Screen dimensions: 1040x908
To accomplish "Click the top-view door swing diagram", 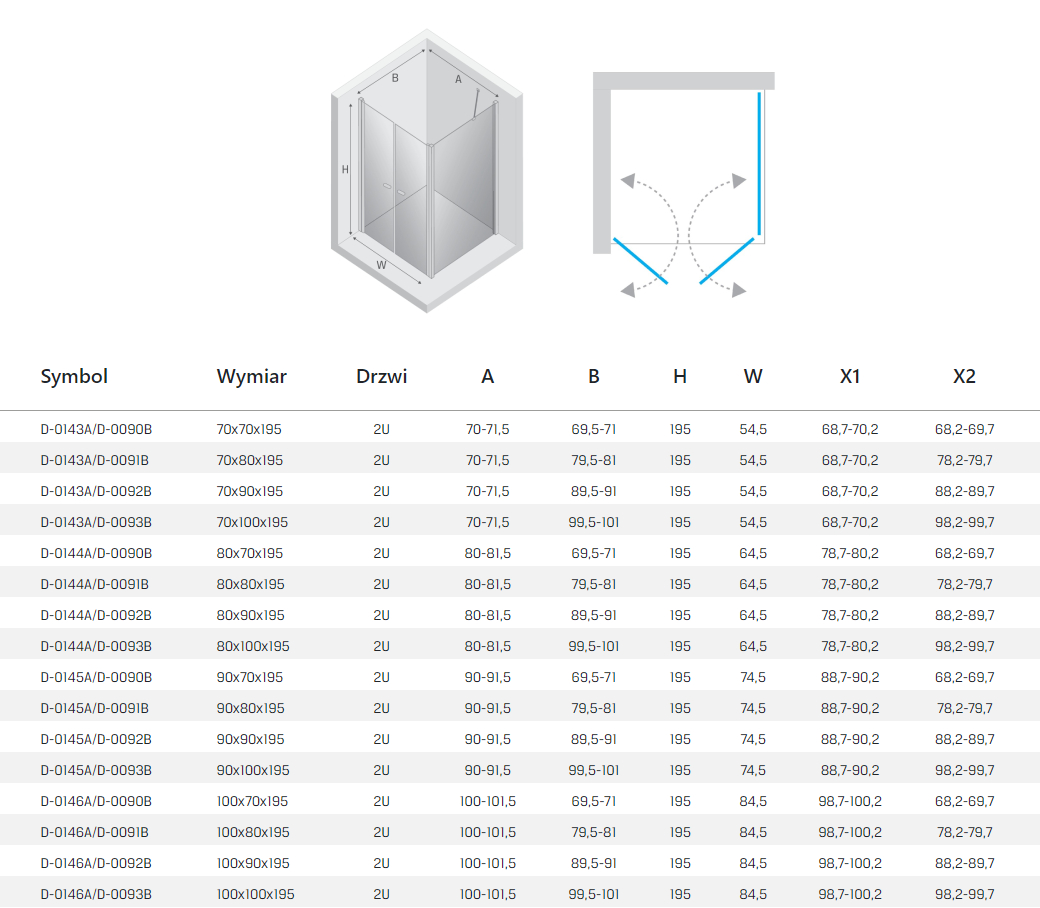I will point(683,185).
